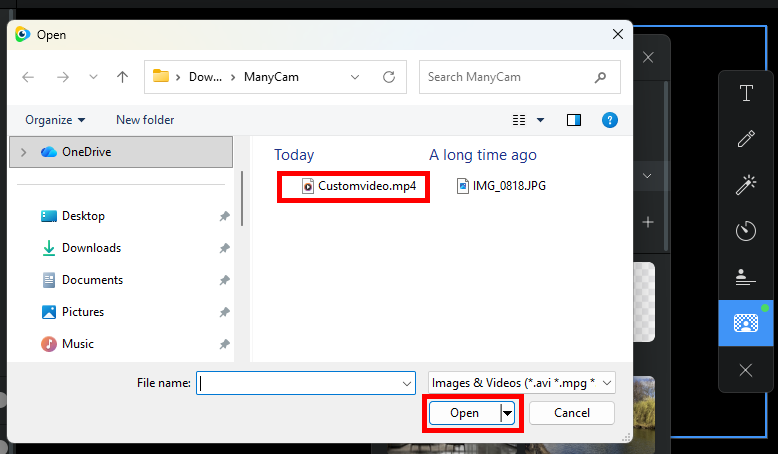Open the Organize menu
Screen dimensions: 778x454
click(x=55, y=120)
